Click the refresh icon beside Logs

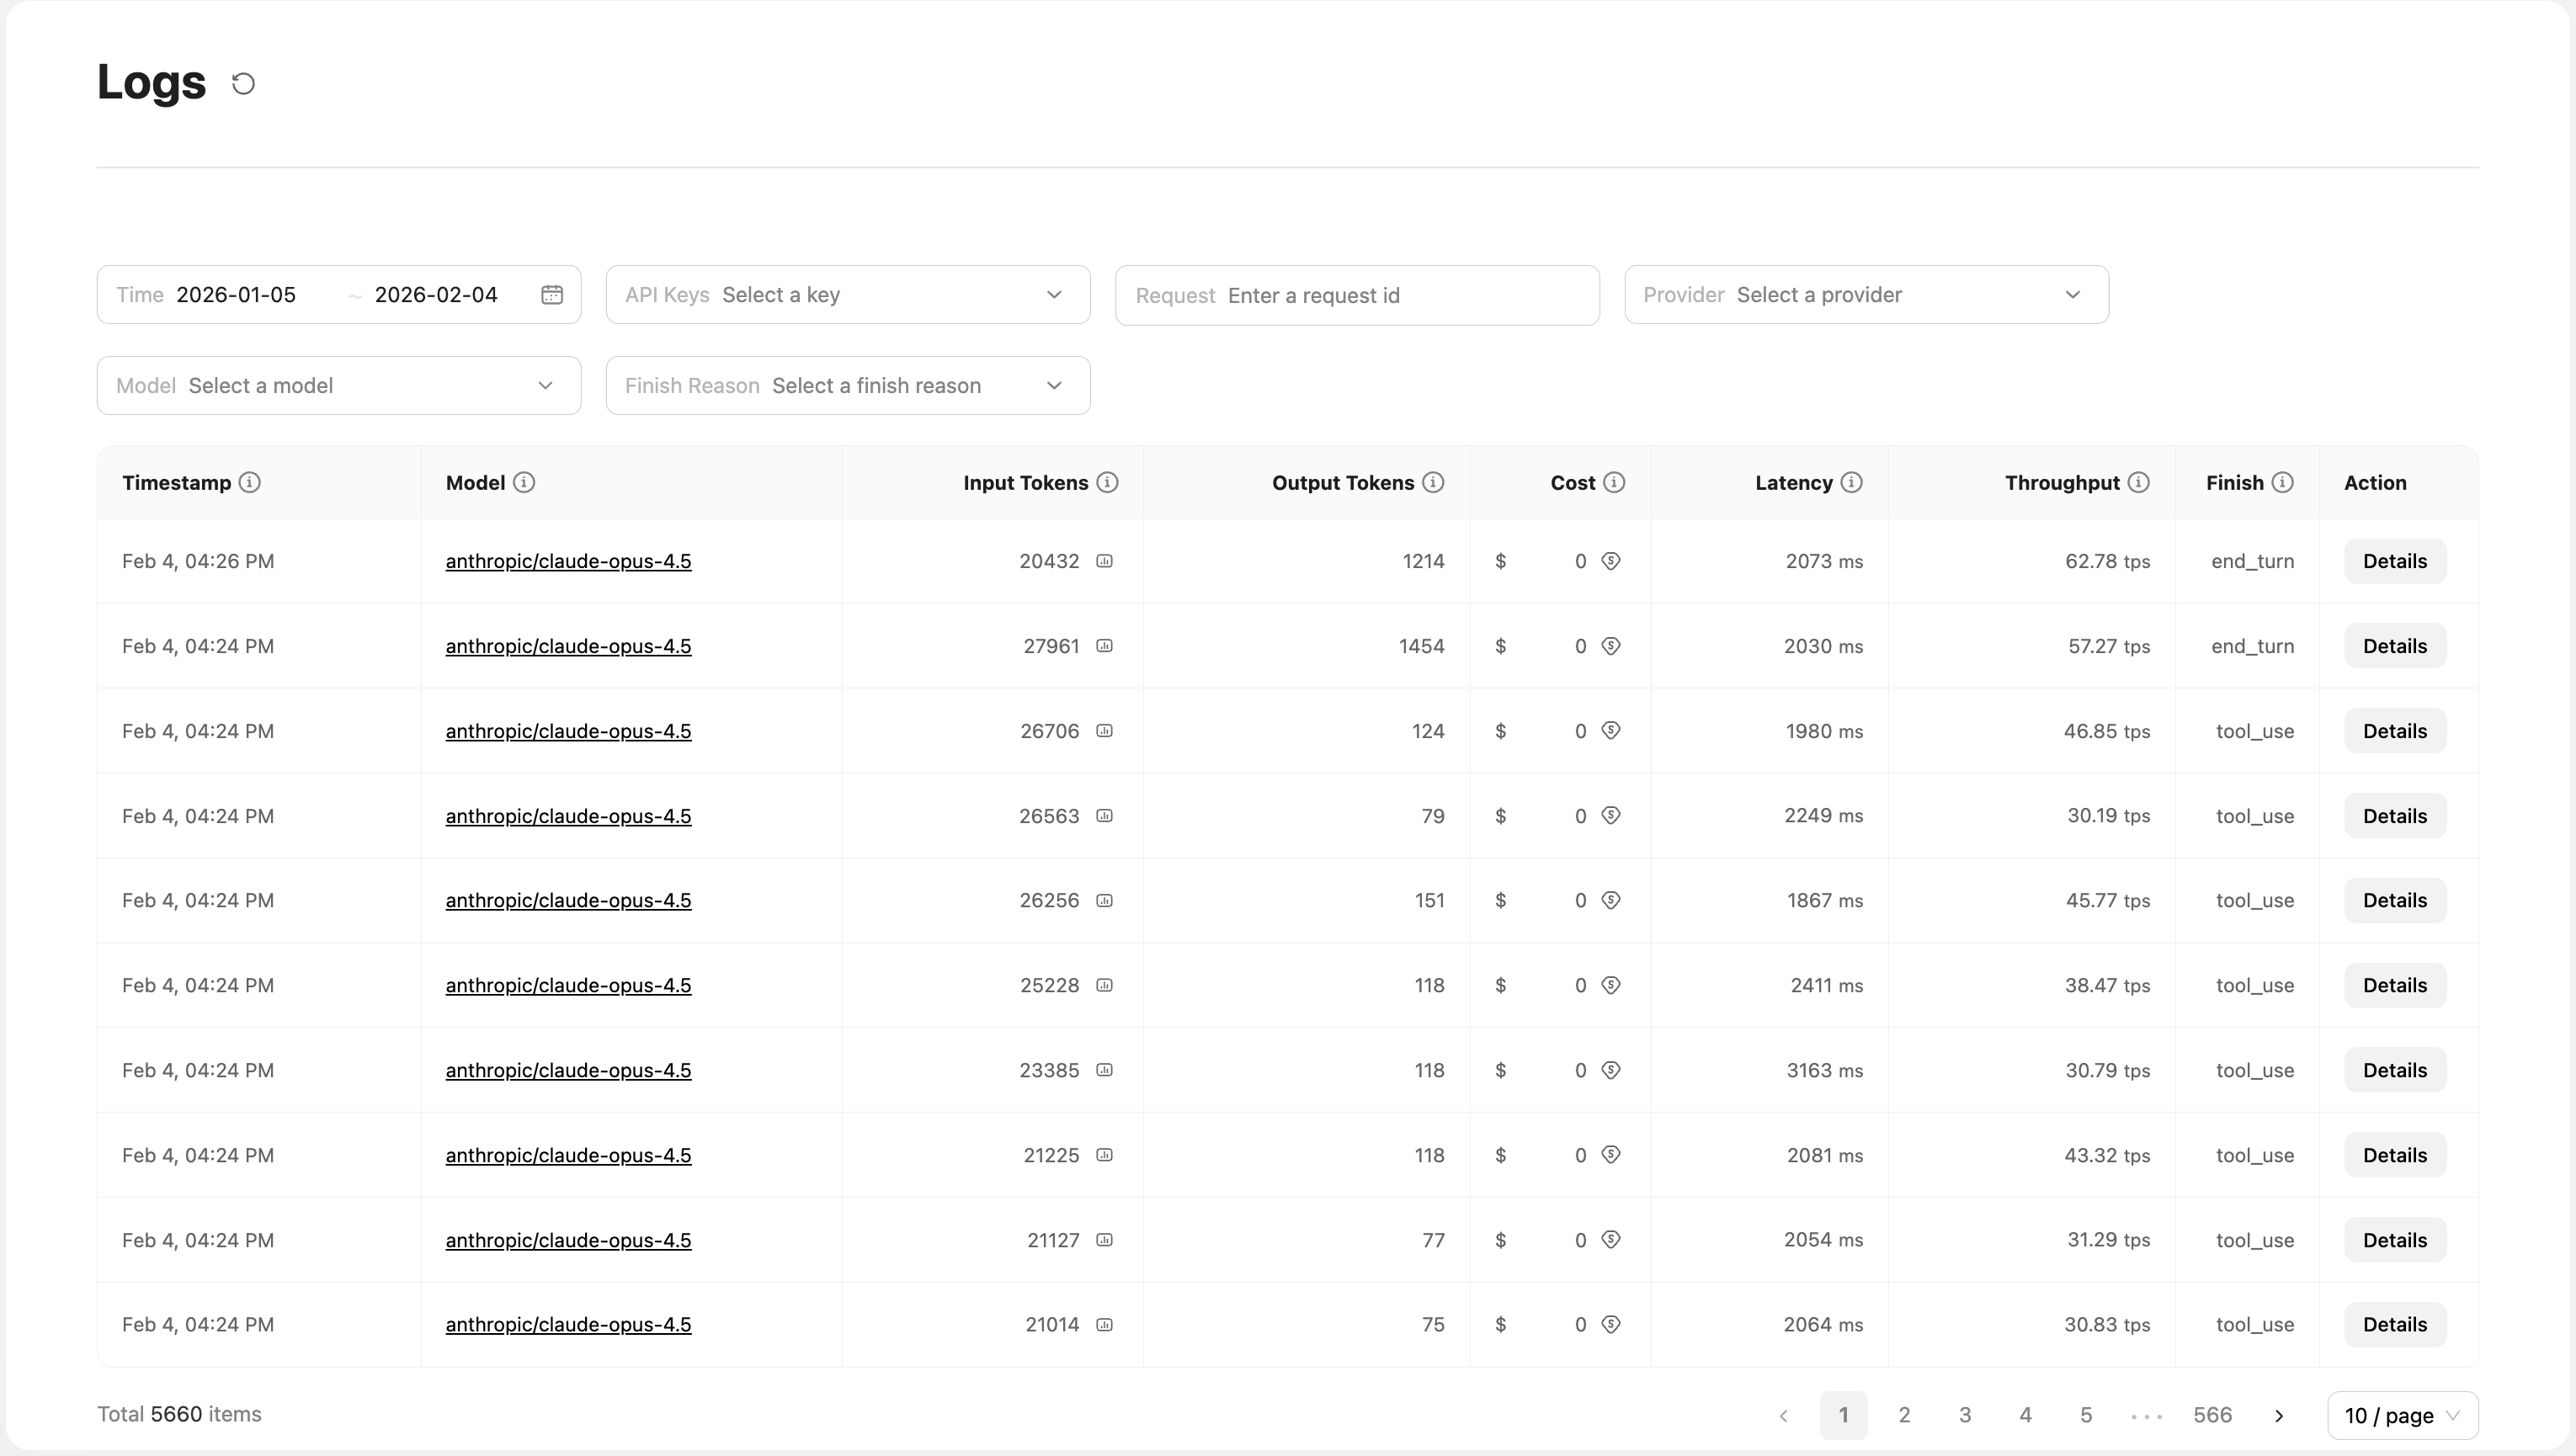click(243, 83)
